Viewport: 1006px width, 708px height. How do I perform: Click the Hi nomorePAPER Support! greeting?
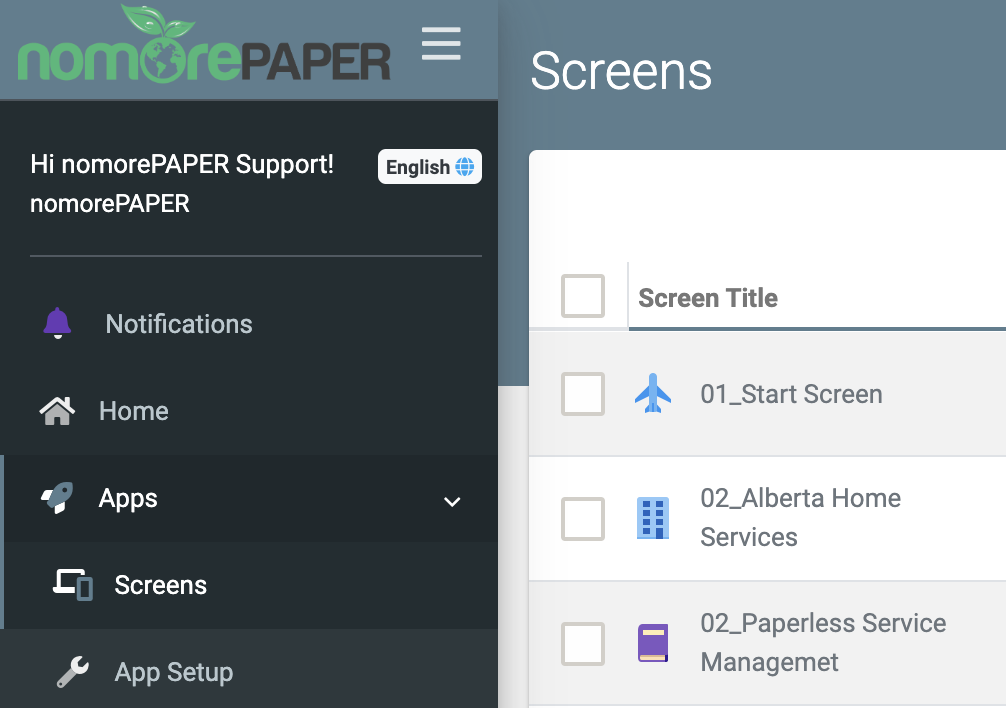point(182,164)
